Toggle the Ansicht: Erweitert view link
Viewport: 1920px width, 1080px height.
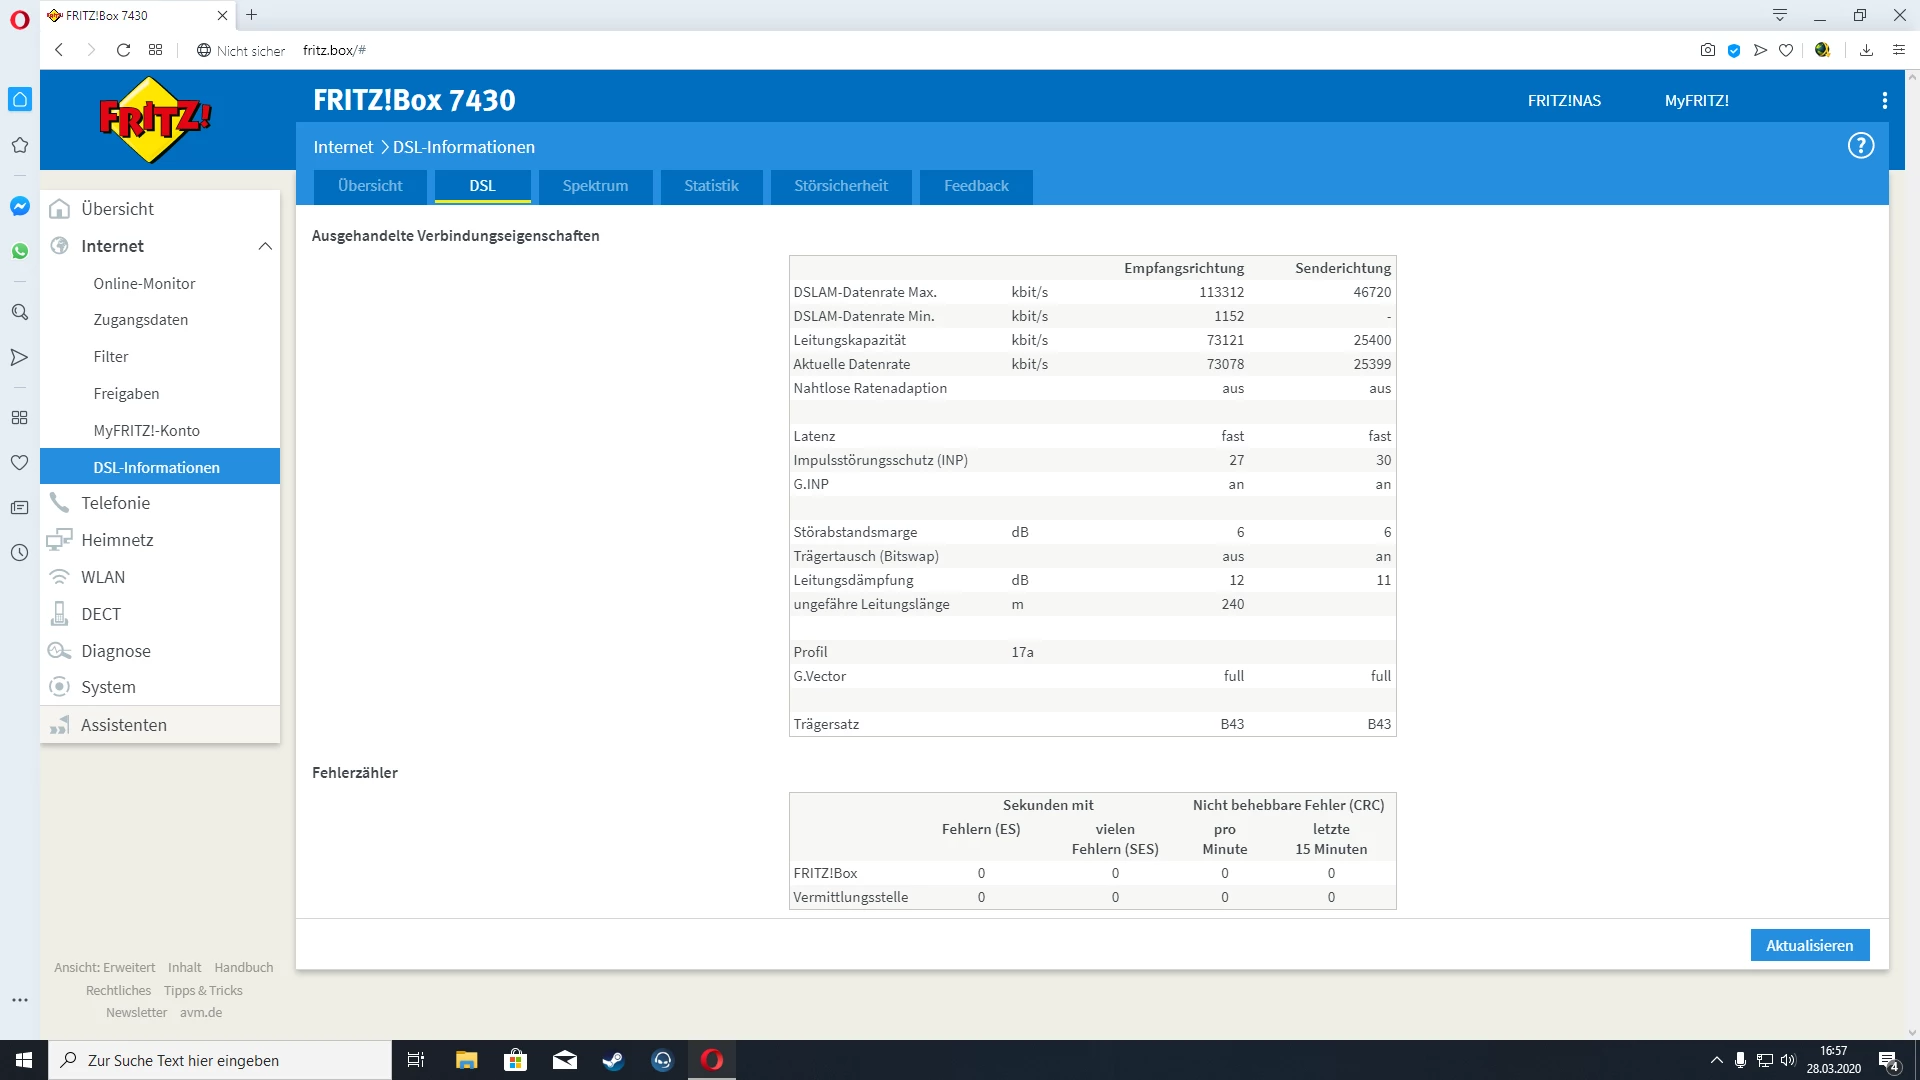pyautogui.click(x=104, y=967)
